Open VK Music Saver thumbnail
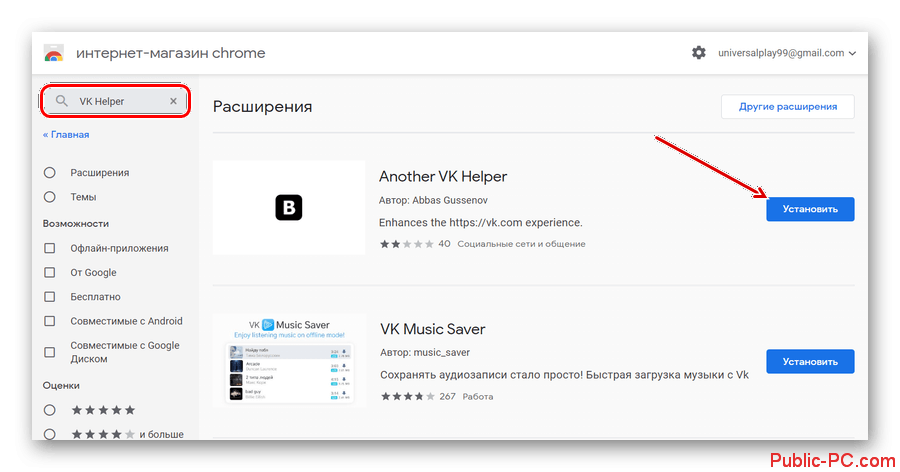The width and height of the screenshot is (900, 472). 289,360
